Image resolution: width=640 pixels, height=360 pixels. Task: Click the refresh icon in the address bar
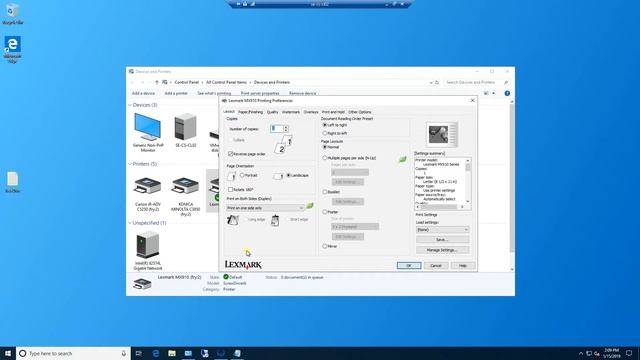(x=437, y=82)
